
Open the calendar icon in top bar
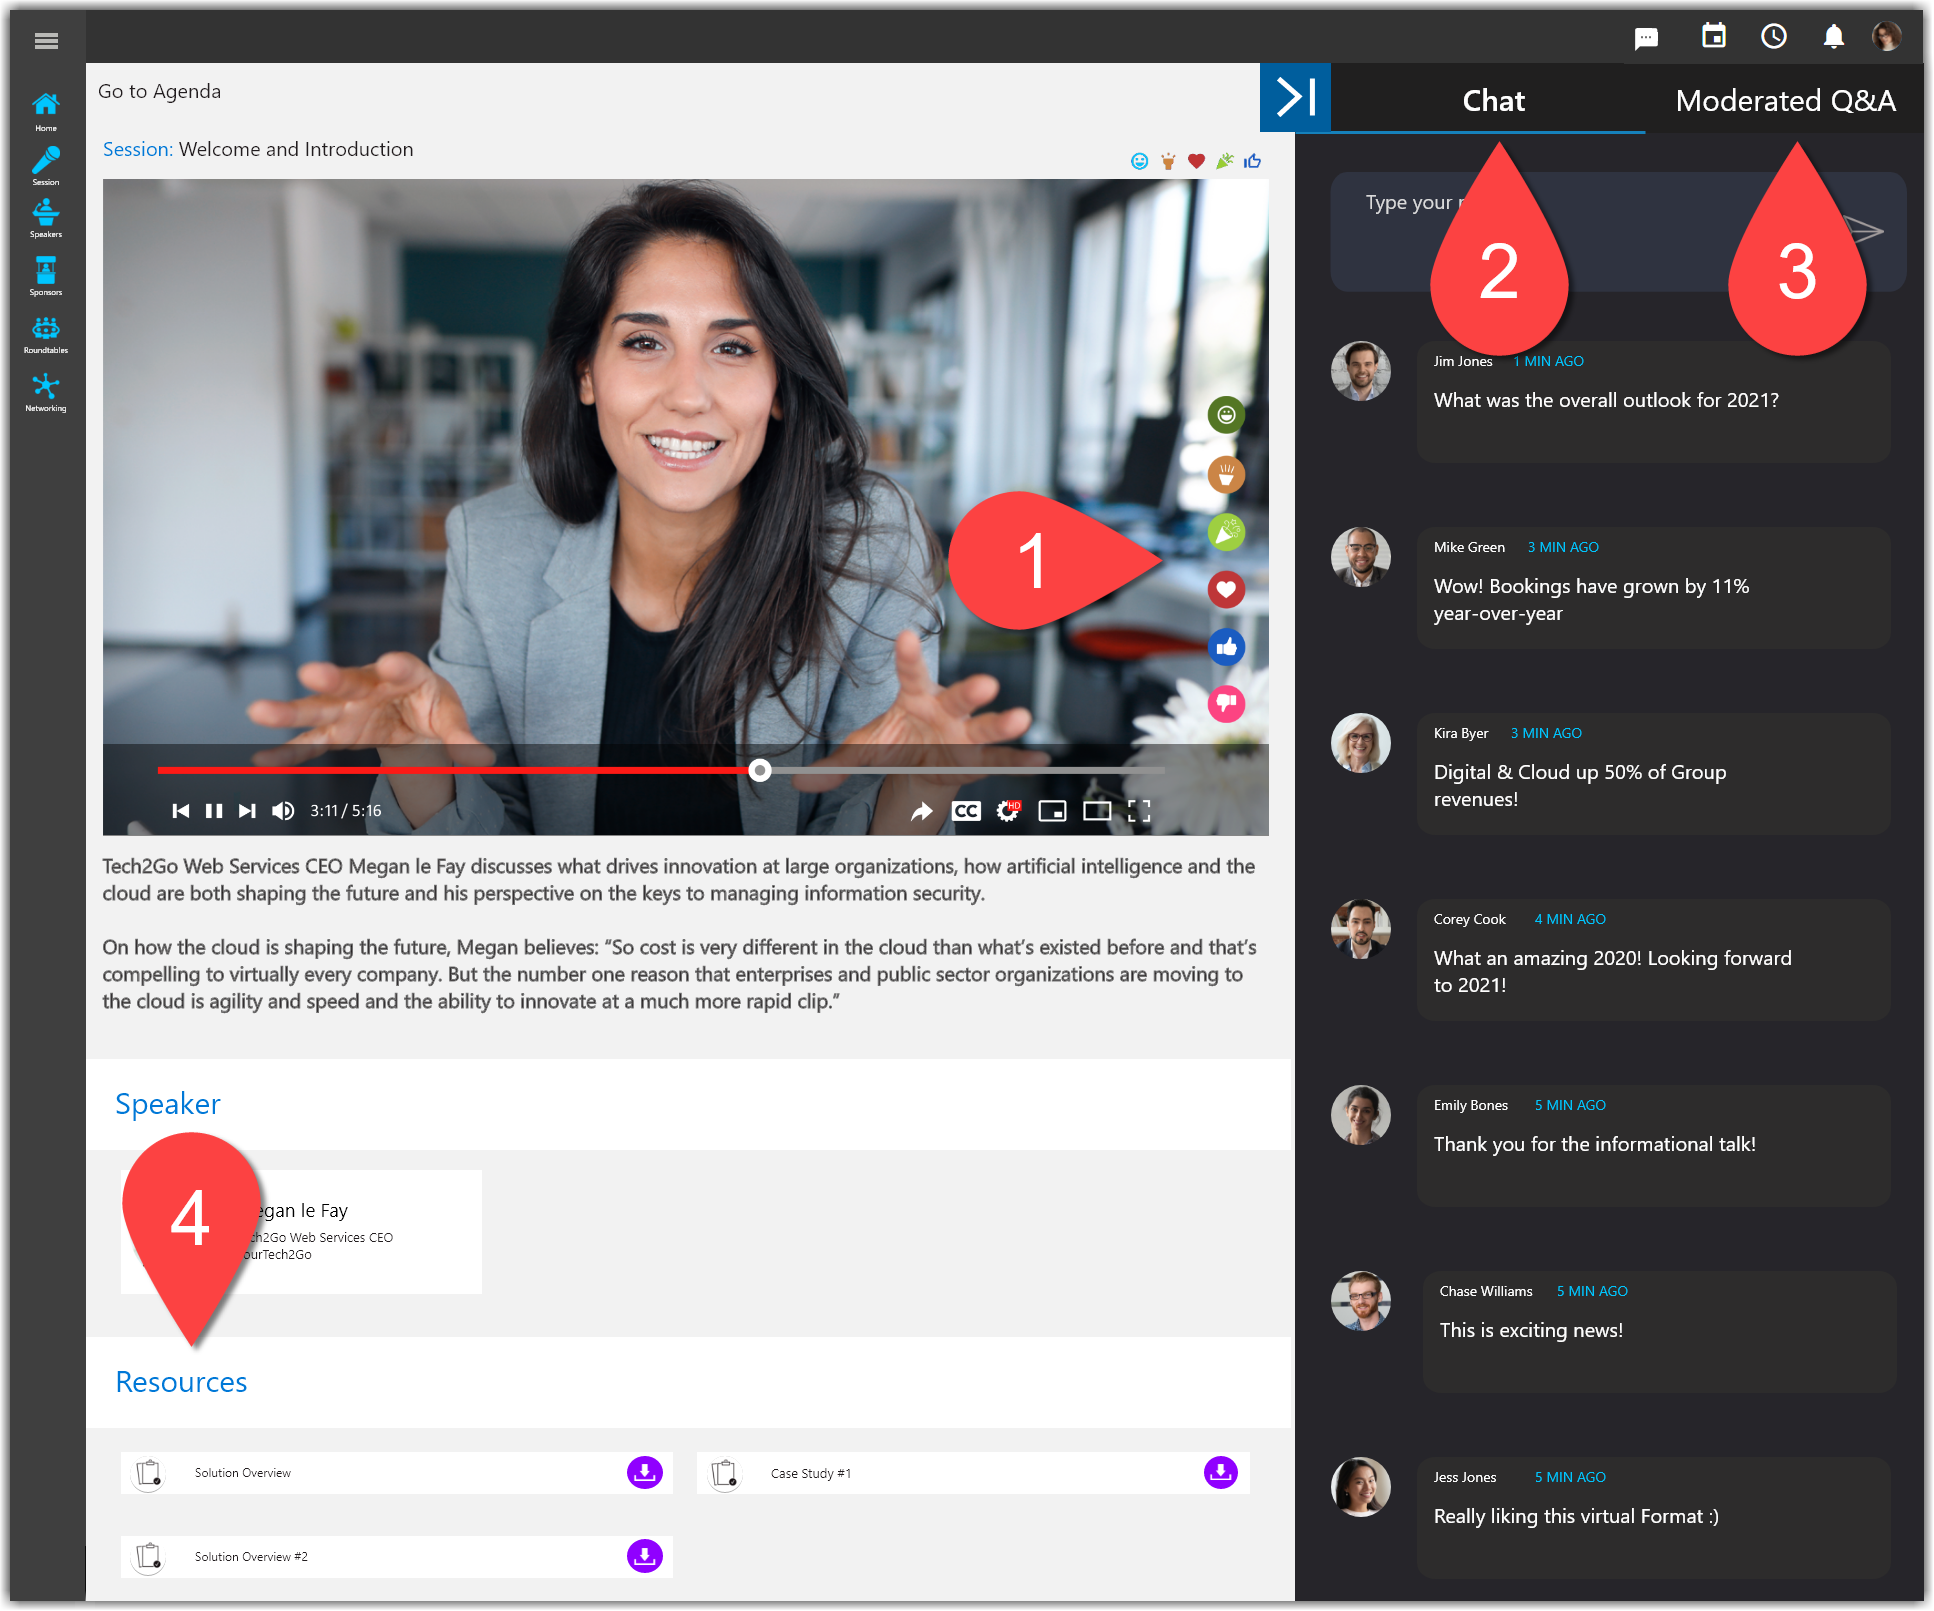point(1713,37)
